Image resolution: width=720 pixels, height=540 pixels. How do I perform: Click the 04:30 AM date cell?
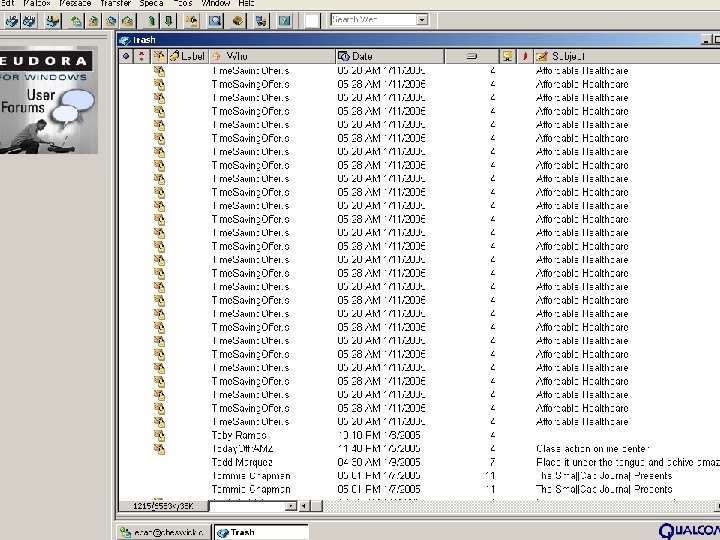tap(379, 462)
